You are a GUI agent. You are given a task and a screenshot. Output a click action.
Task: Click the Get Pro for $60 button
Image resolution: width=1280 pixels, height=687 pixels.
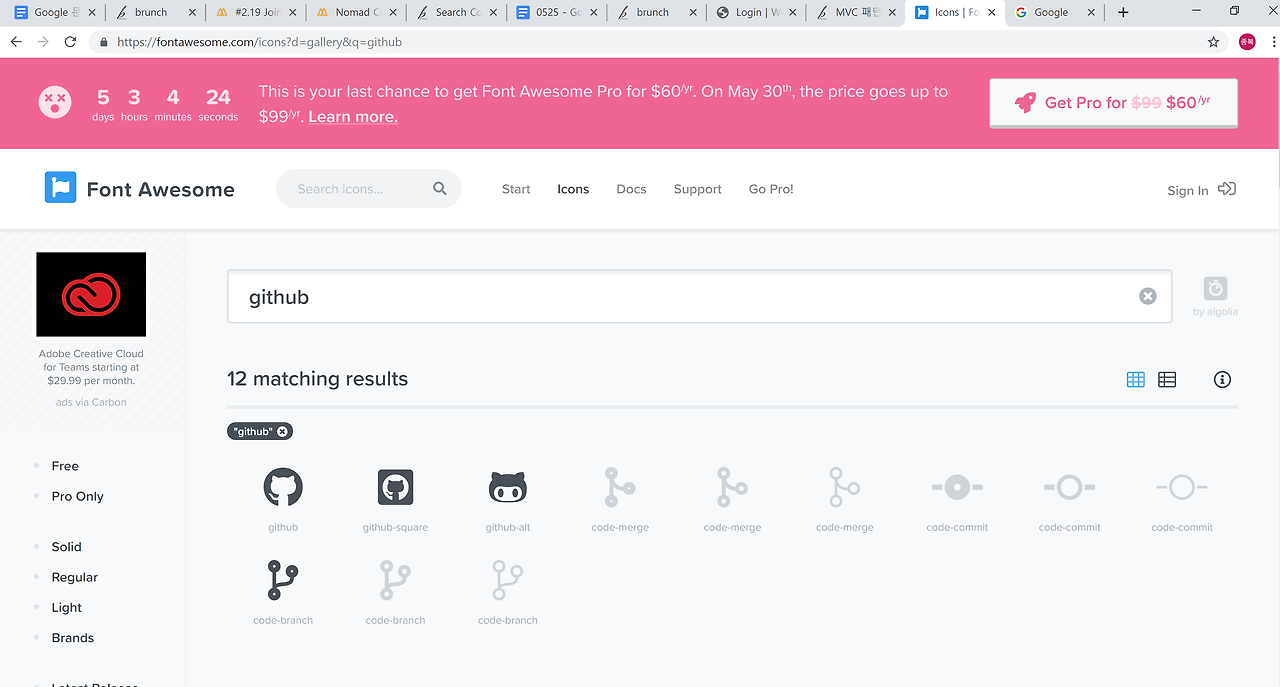(x=1113, y=103)
